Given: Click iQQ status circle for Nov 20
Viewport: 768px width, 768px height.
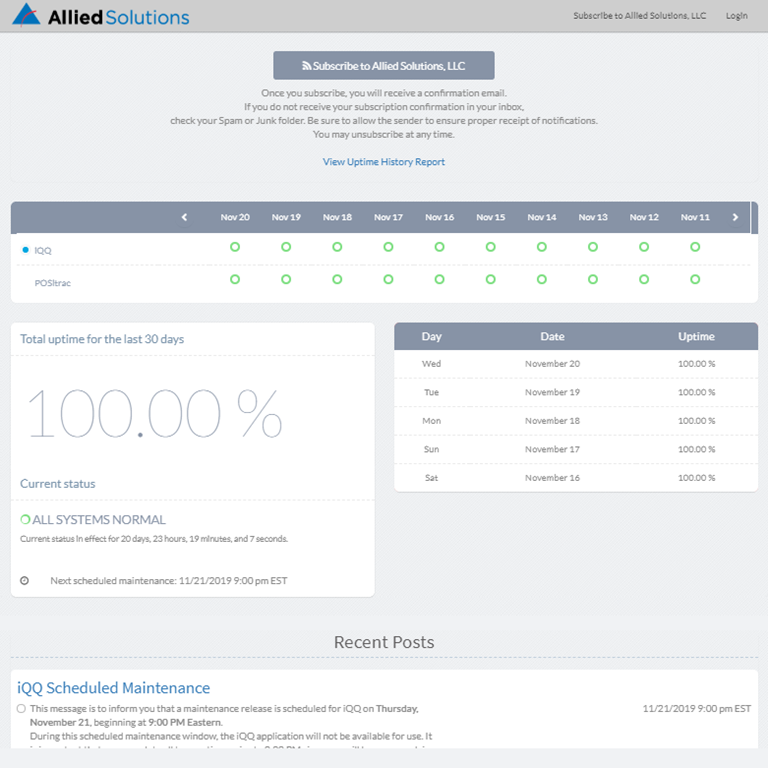Looking at the screenshot, I should 235,247.
